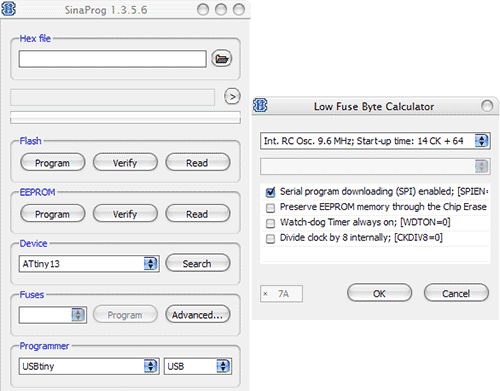Click the Fuses section label
This screenshot has width=500, height=391.
pos(32,295)
